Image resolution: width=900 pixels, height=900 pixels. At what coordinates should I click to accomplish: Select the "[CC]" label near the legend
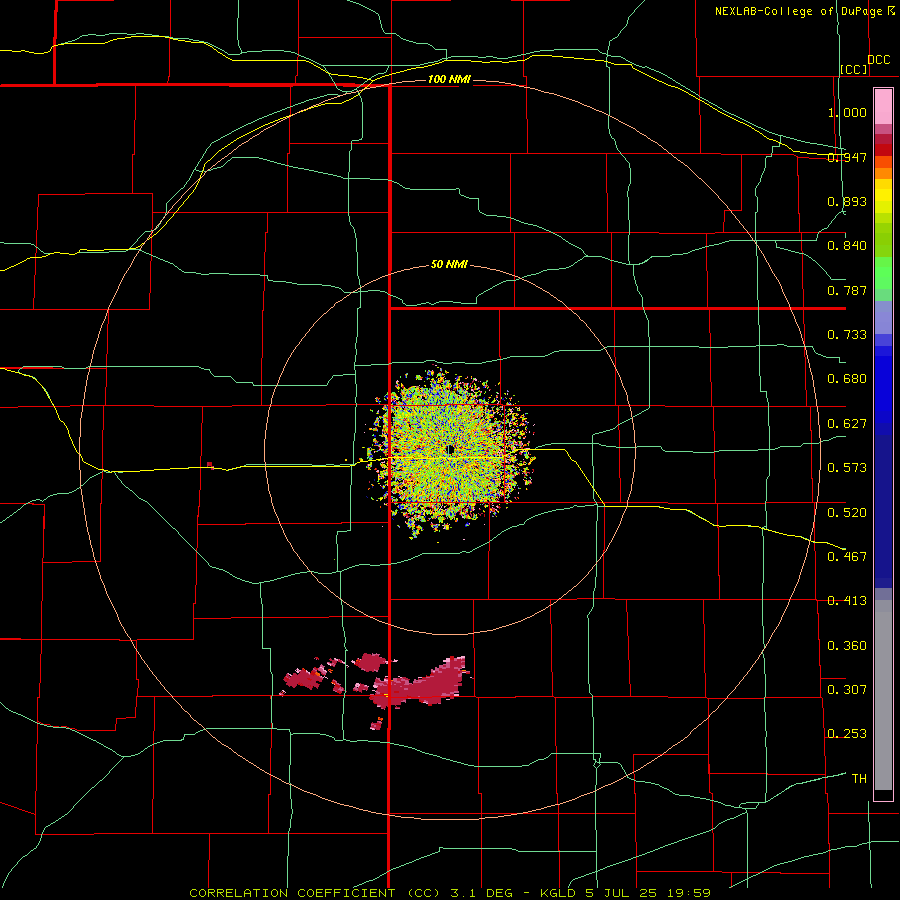(x=853, y=69)
